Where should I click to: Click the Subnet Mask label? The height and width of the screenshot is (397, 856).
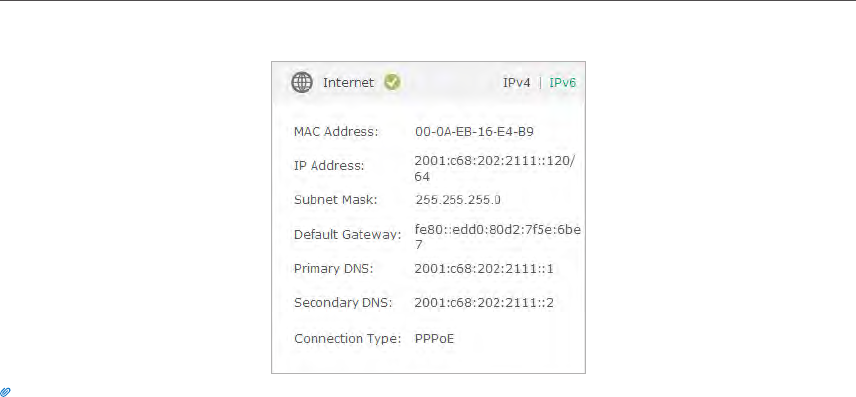[335, 200]
